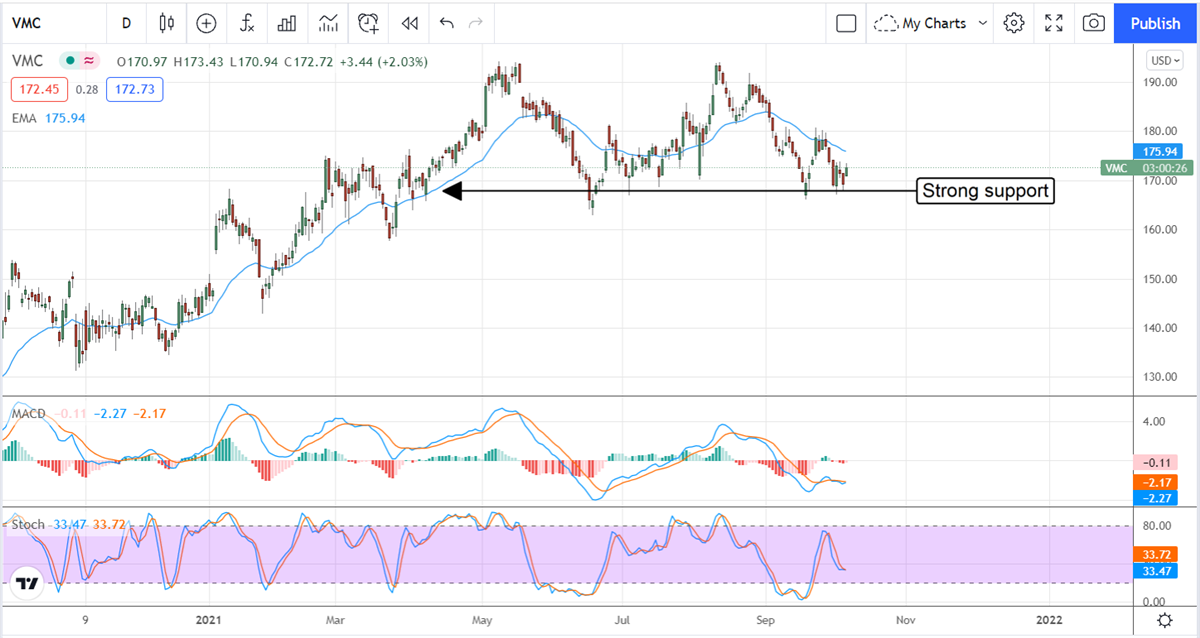Click the blue 172.73 buy price button
The image size is (1200, 638).
pos(134,90)
